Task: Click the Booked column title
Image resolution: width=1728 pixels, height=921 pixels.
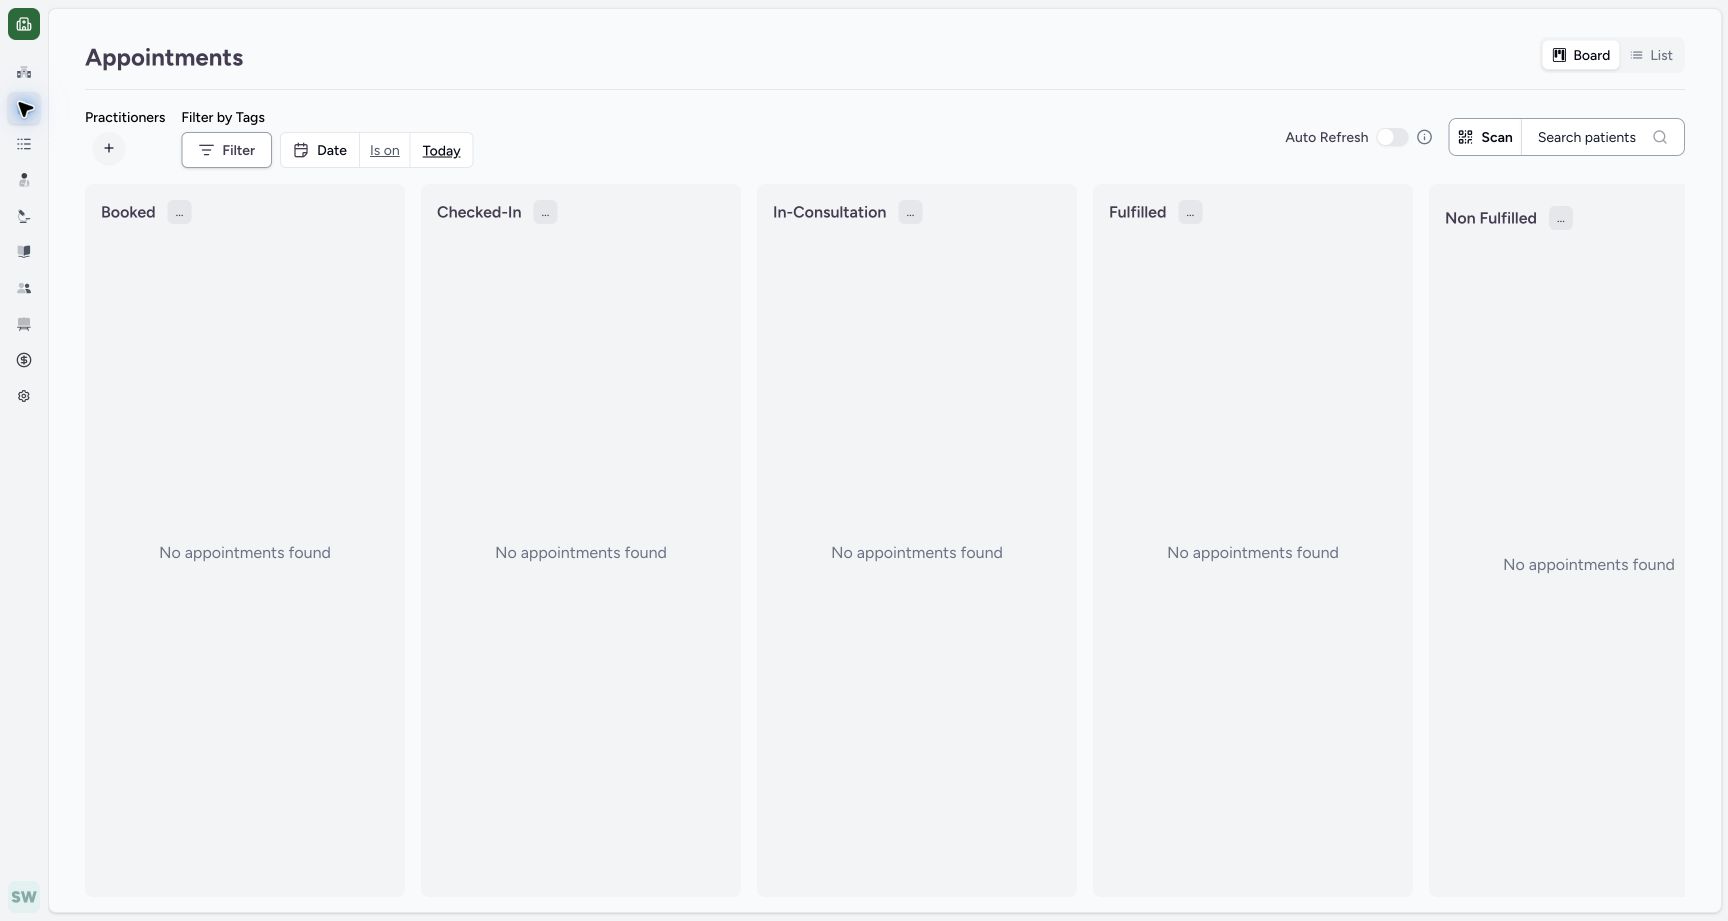Action: tap(128, 212)
